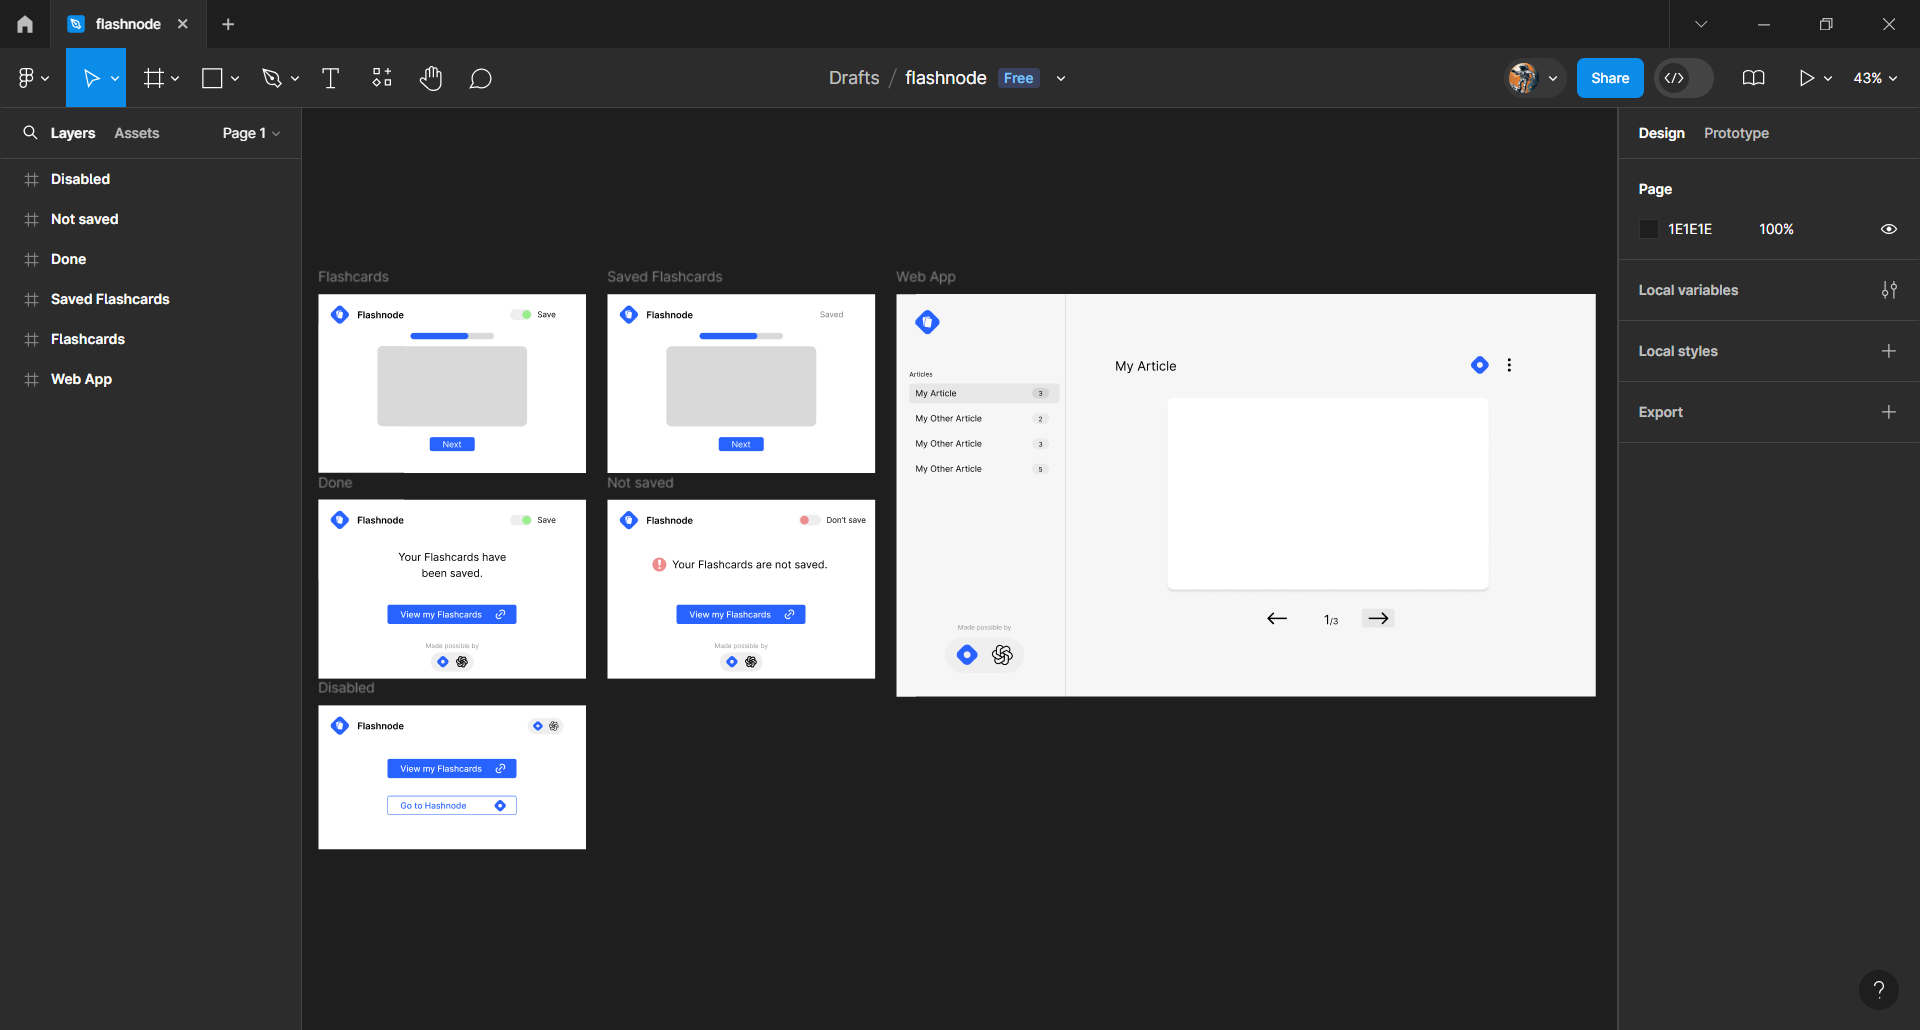Select the Layers tab
Screen dimensions: 1920x1030
click(73, 133)
